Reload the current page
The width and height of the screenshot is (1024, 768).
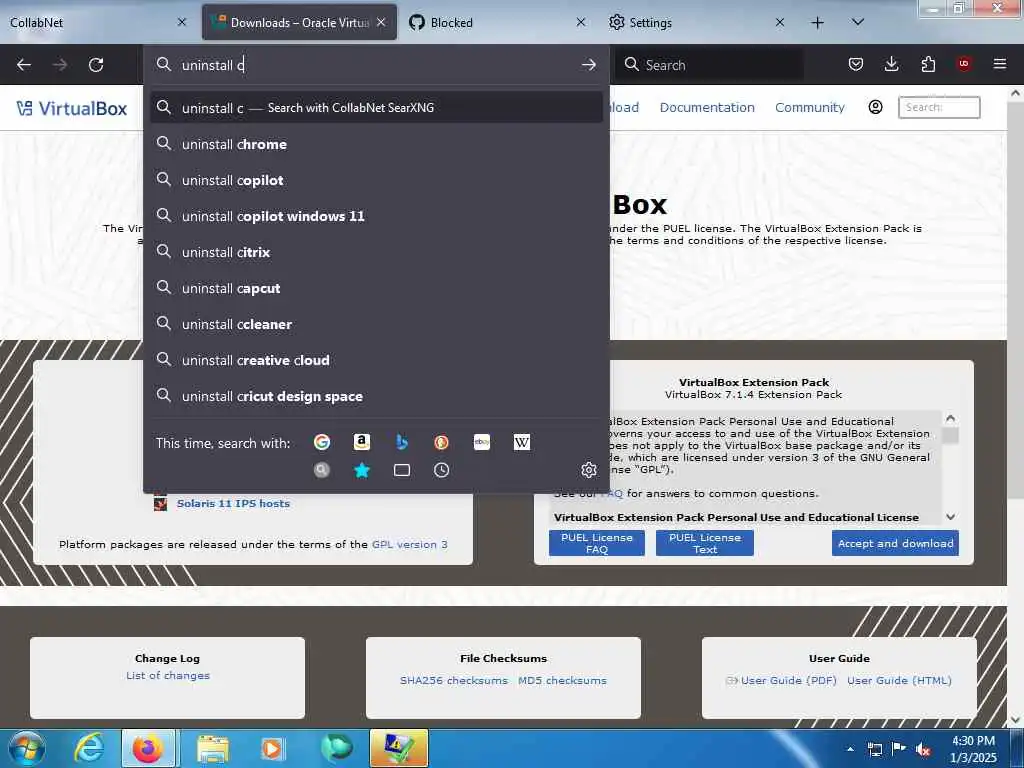point(96,65)
